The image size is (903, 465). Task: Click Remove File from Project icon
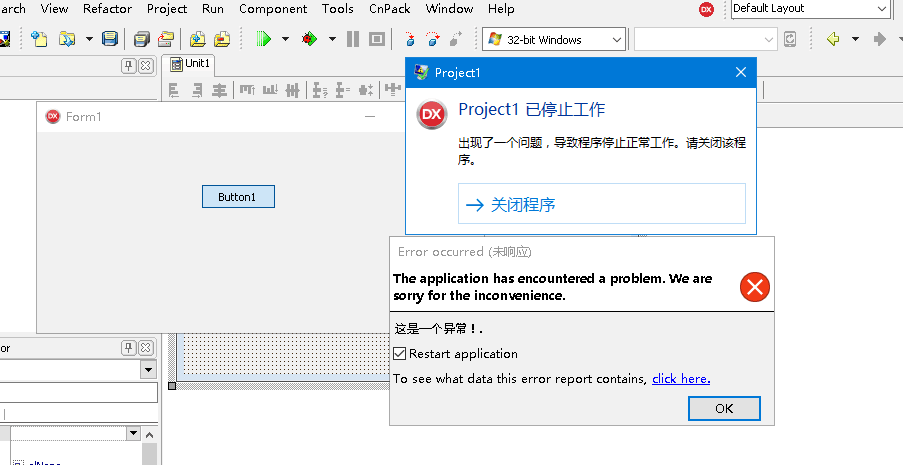(222, 39)
